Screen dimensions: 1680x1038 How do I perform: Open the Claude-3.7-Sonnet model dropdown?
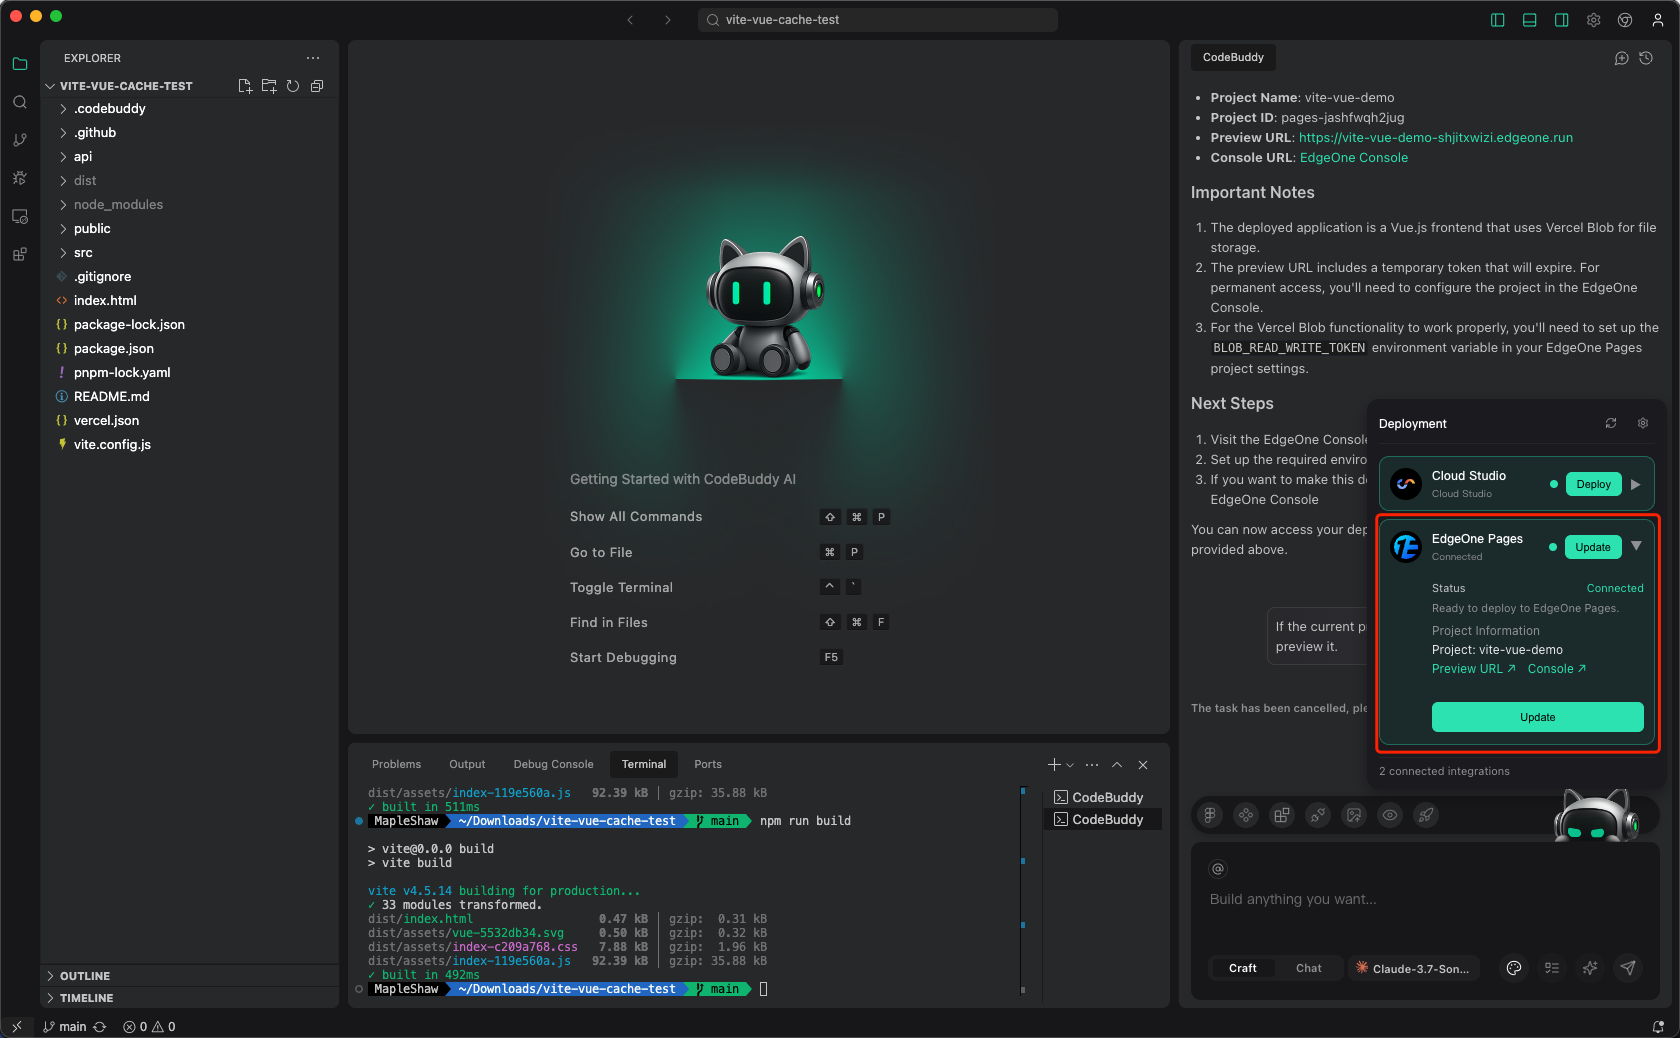1412,968
